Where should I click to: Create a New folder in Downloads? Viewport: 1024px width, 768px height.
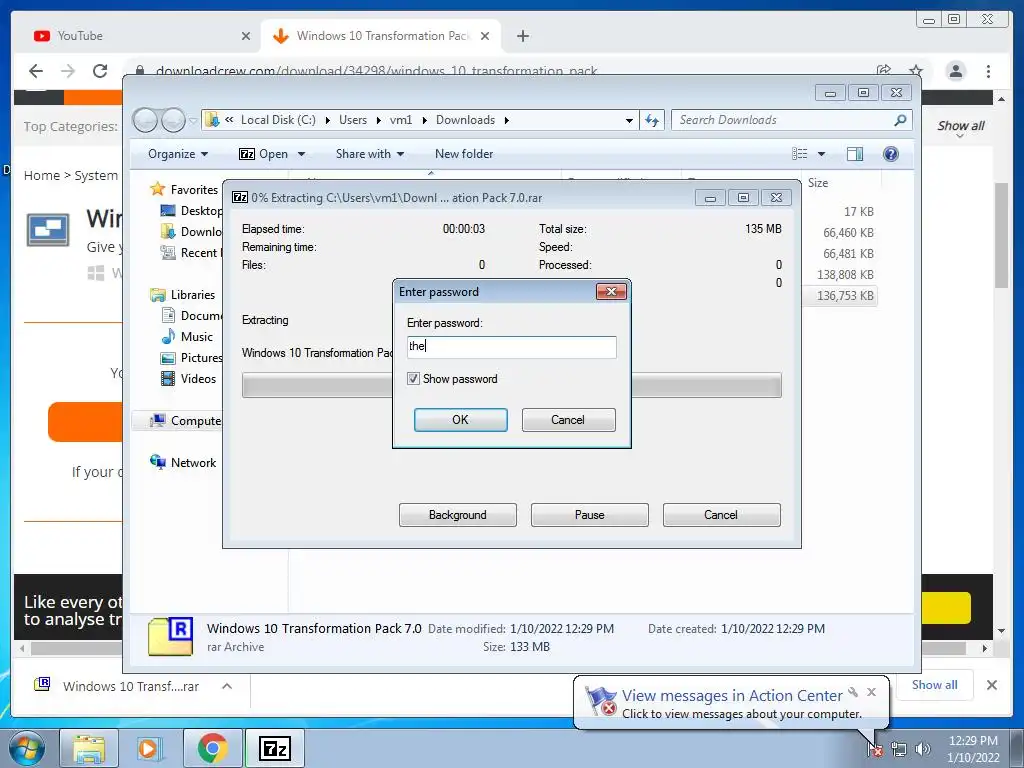464,154
